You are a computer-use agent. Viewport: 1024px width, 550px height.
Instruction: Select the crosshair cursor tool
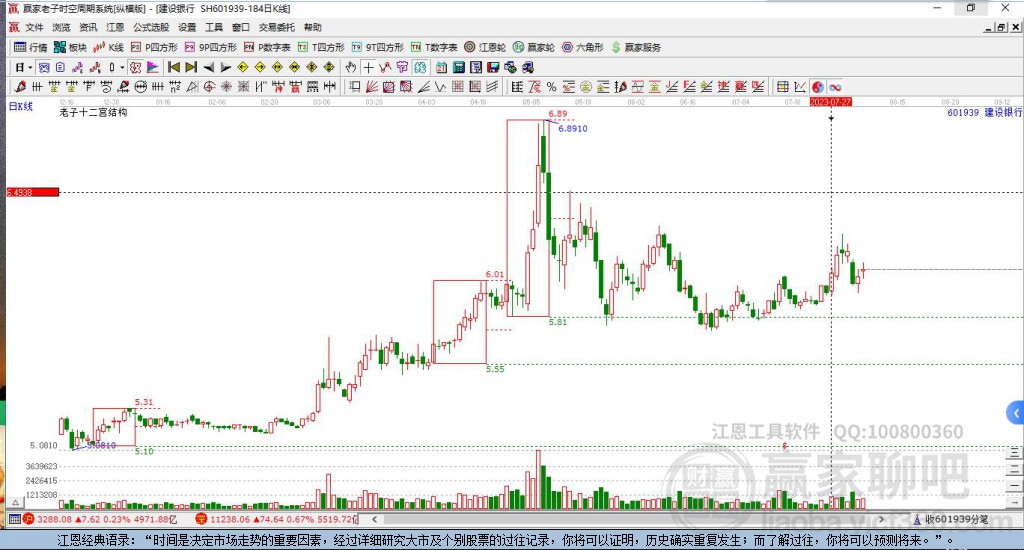point(368,67)
